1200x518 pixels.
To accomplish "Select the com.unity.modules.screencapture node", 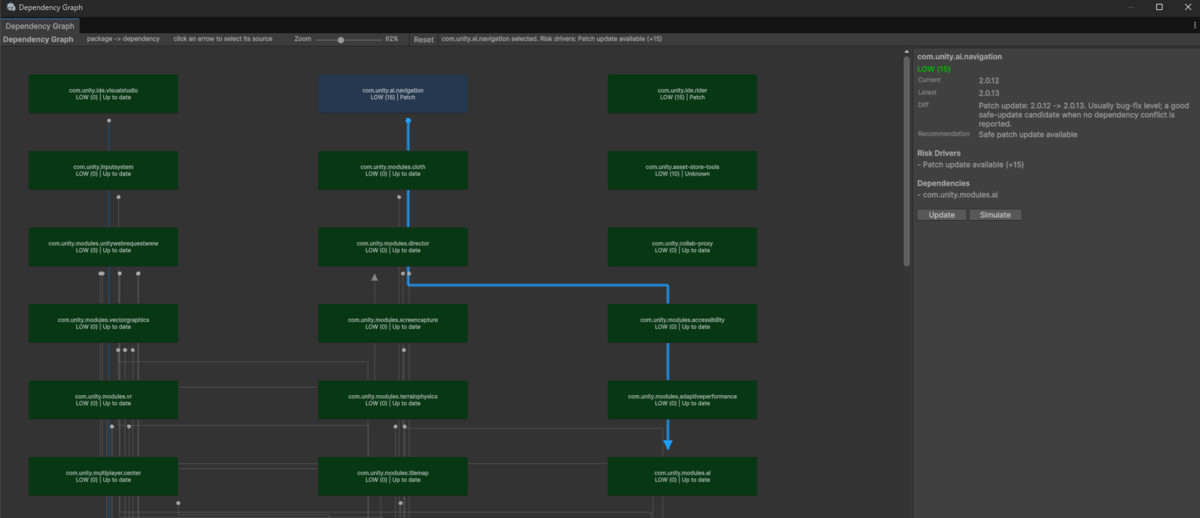I will pyautogui.click(x=393, y=323).
